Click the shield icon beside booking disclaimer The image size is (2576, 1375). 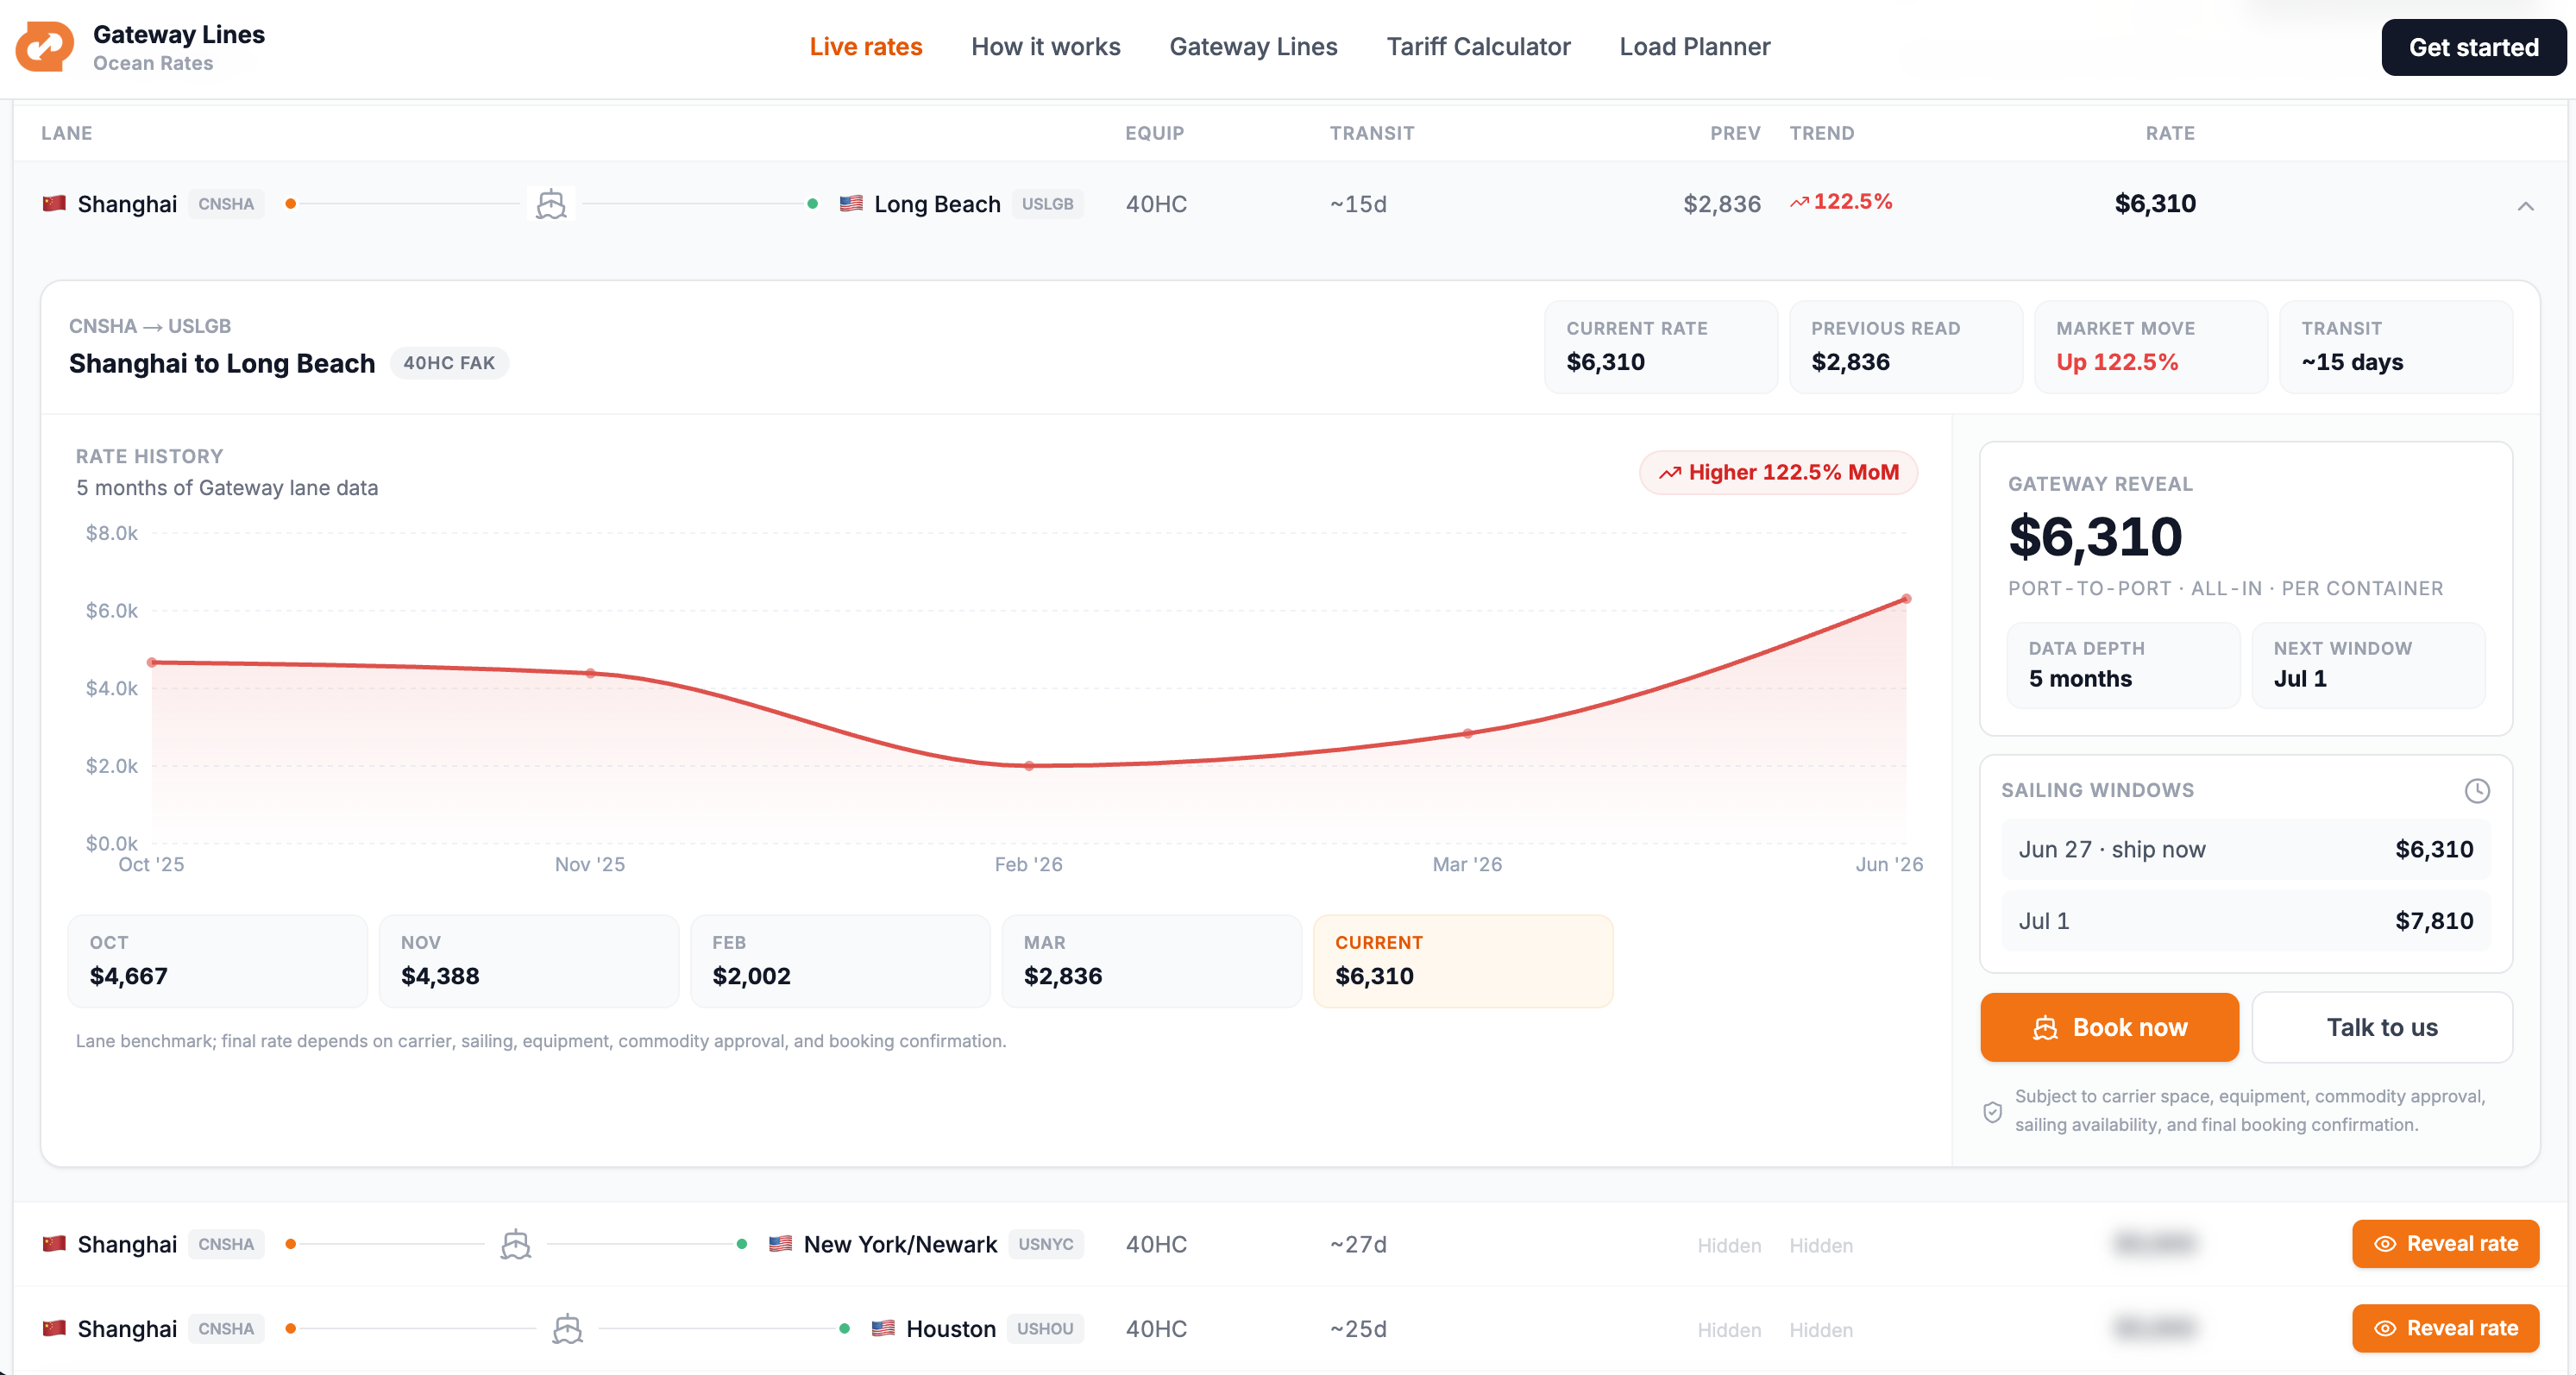(x=1993, y=1112)
